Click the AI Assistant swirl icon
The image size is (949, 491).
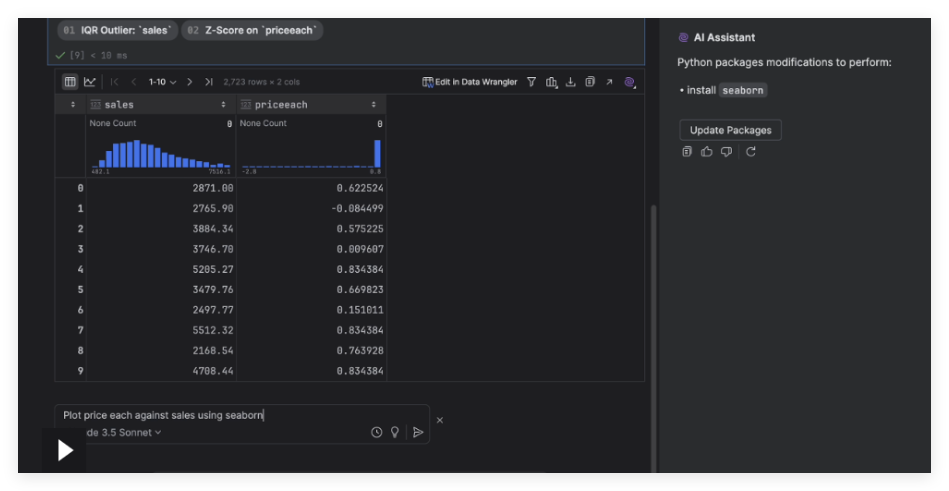[x=683, y=38]
